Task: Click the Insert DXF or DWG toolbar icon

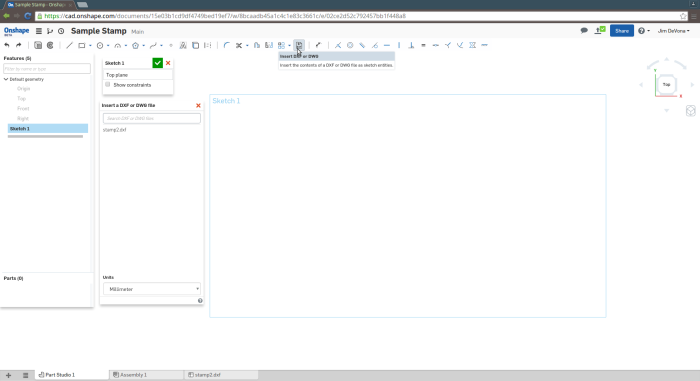Action: point(299,45)
